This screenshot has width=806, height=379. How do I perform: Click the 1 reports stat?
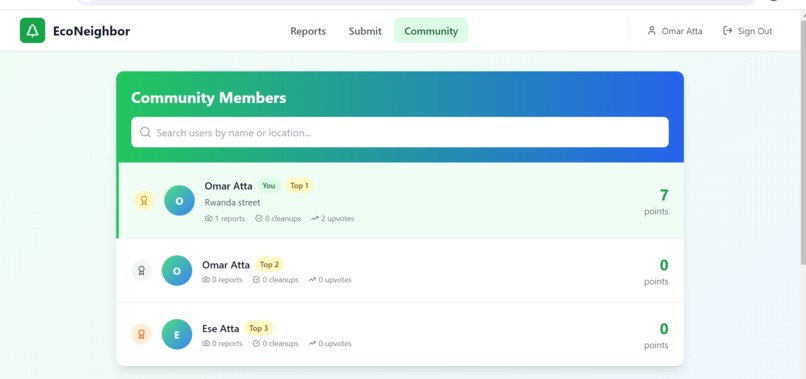[x=225, y=219]
